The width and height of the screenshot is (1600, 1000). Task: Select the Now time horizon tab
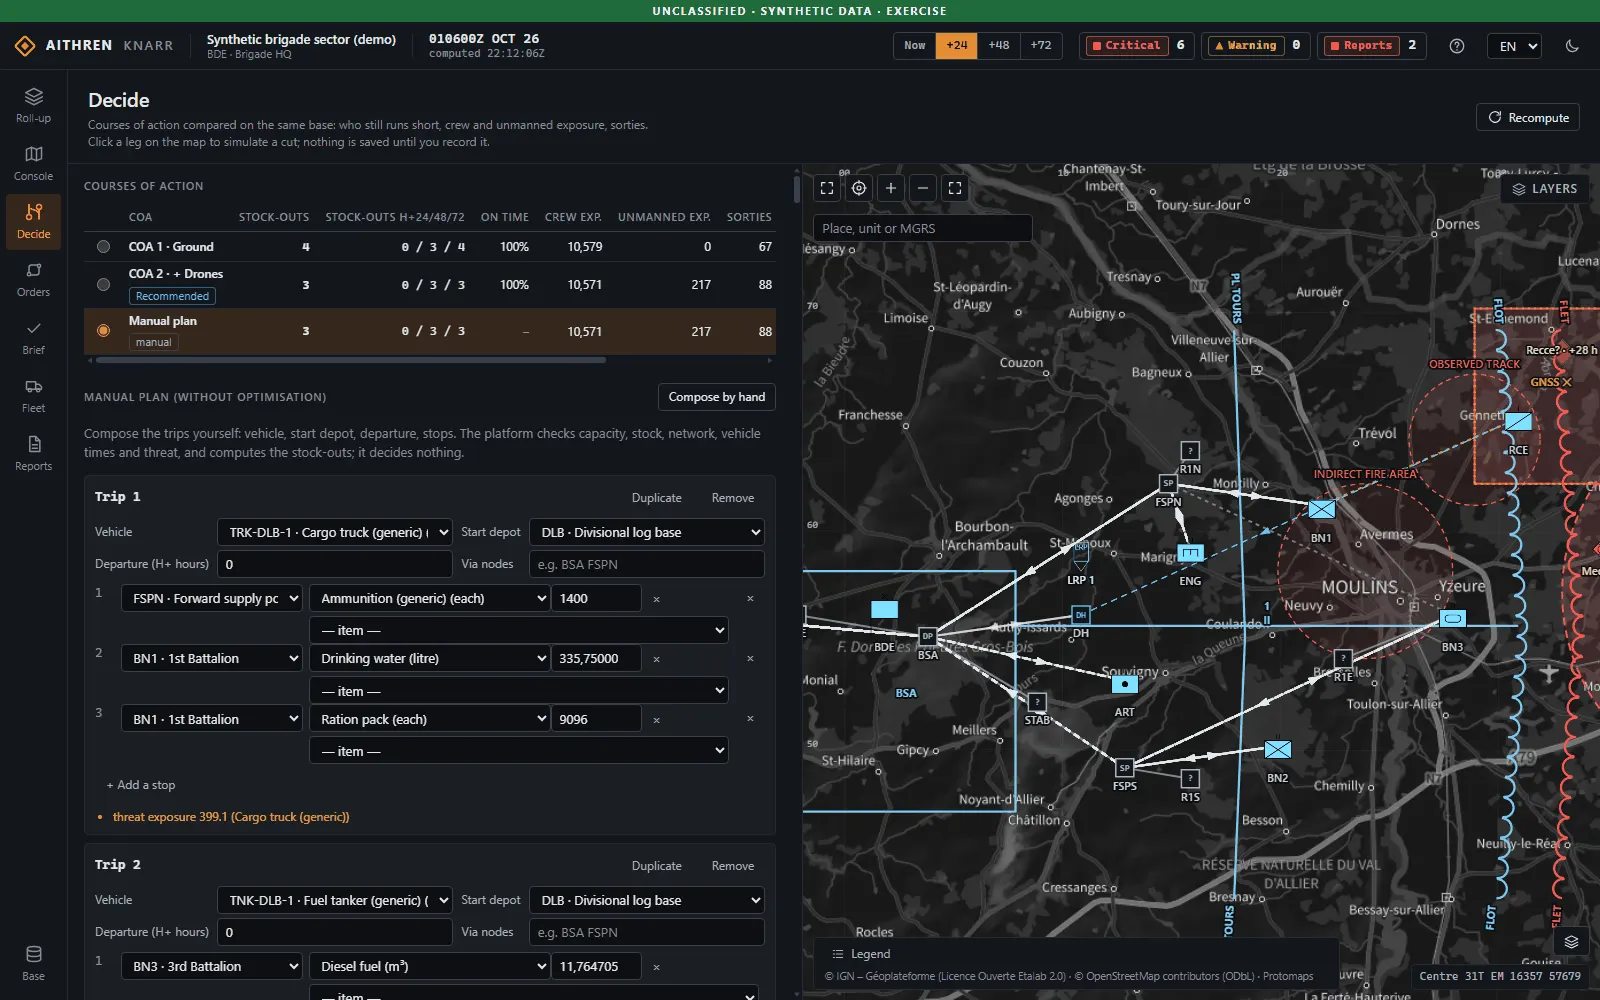tap(914, 46)
